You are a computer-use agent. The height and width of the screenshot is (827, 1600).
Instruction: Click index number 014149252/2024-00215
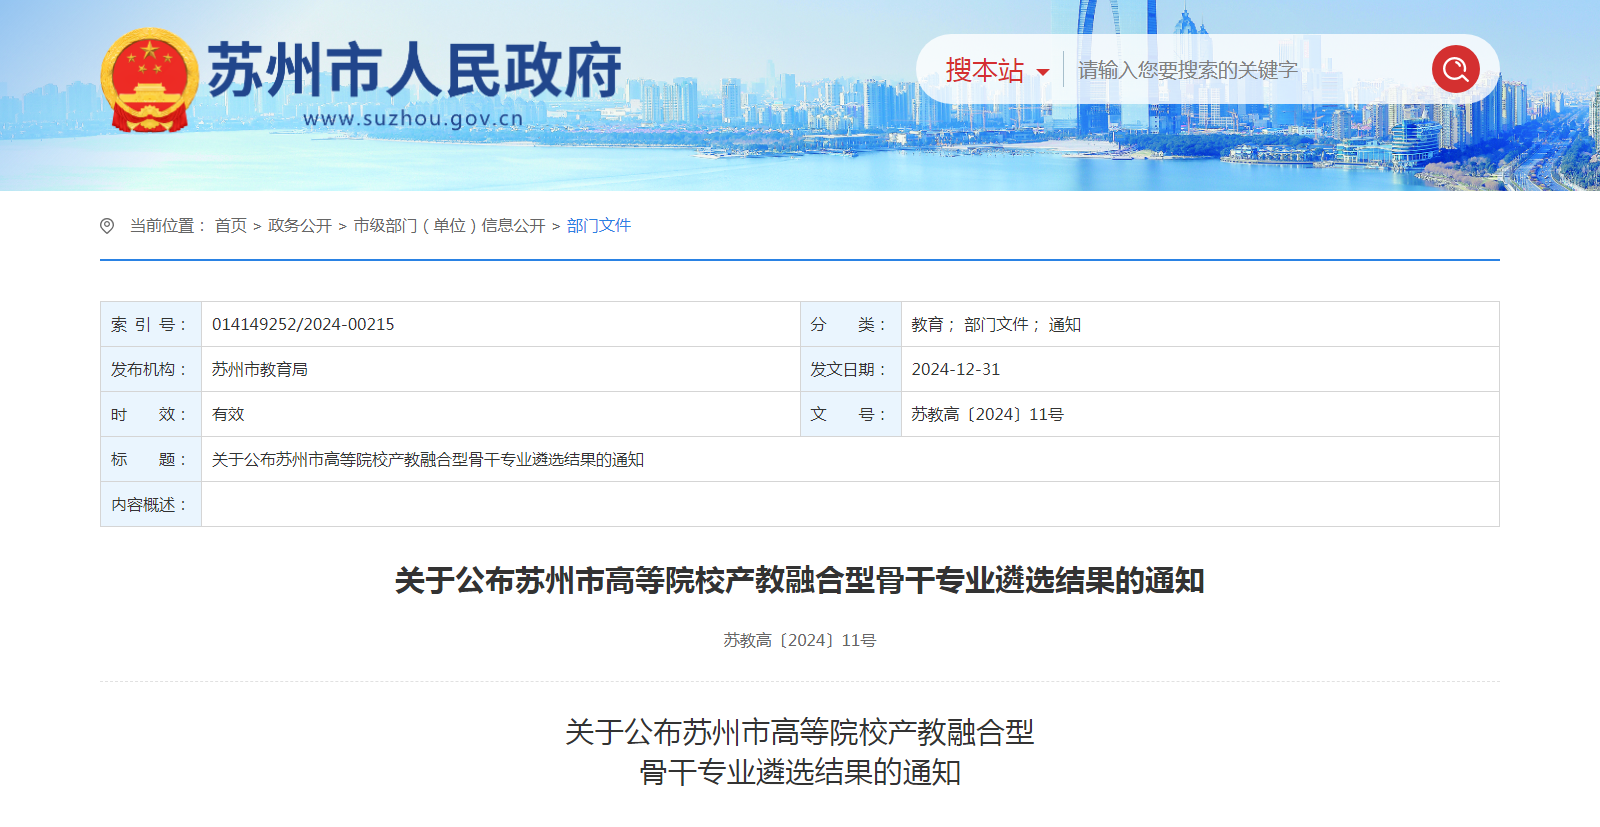[x=303, y=324]
